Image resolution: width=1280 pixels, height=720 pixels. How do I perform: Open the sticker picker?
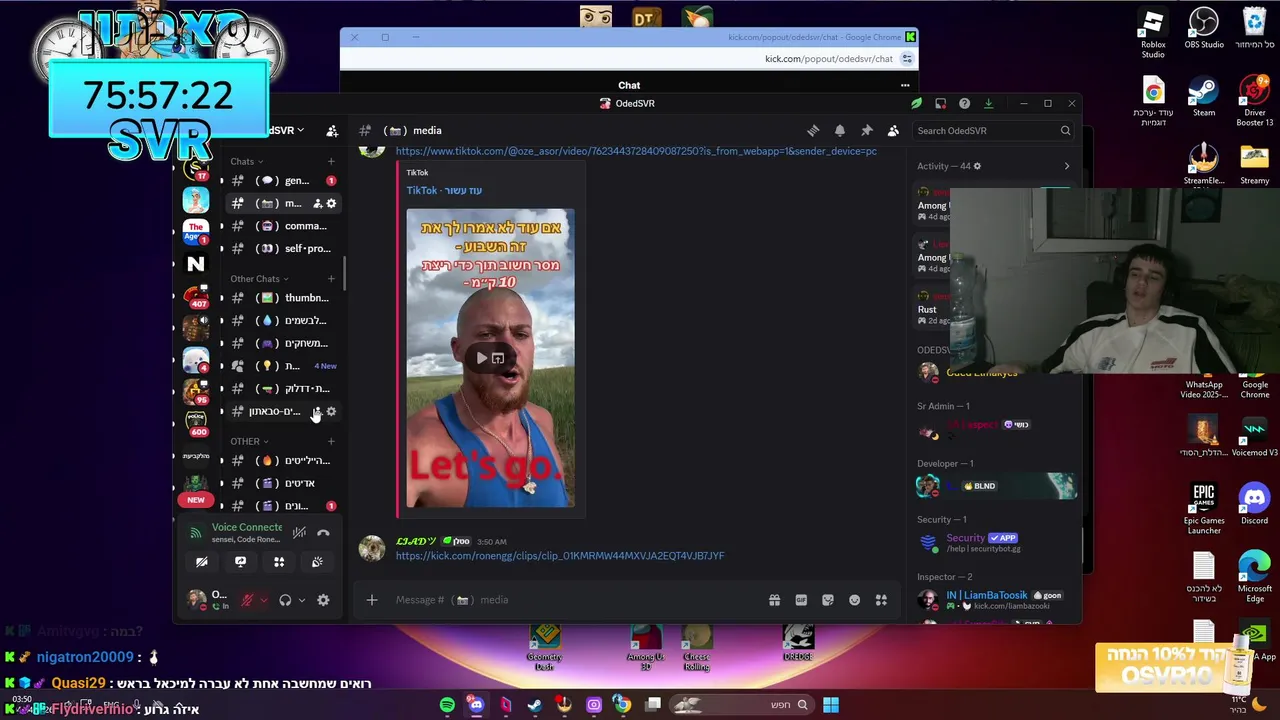pos(828,600)
